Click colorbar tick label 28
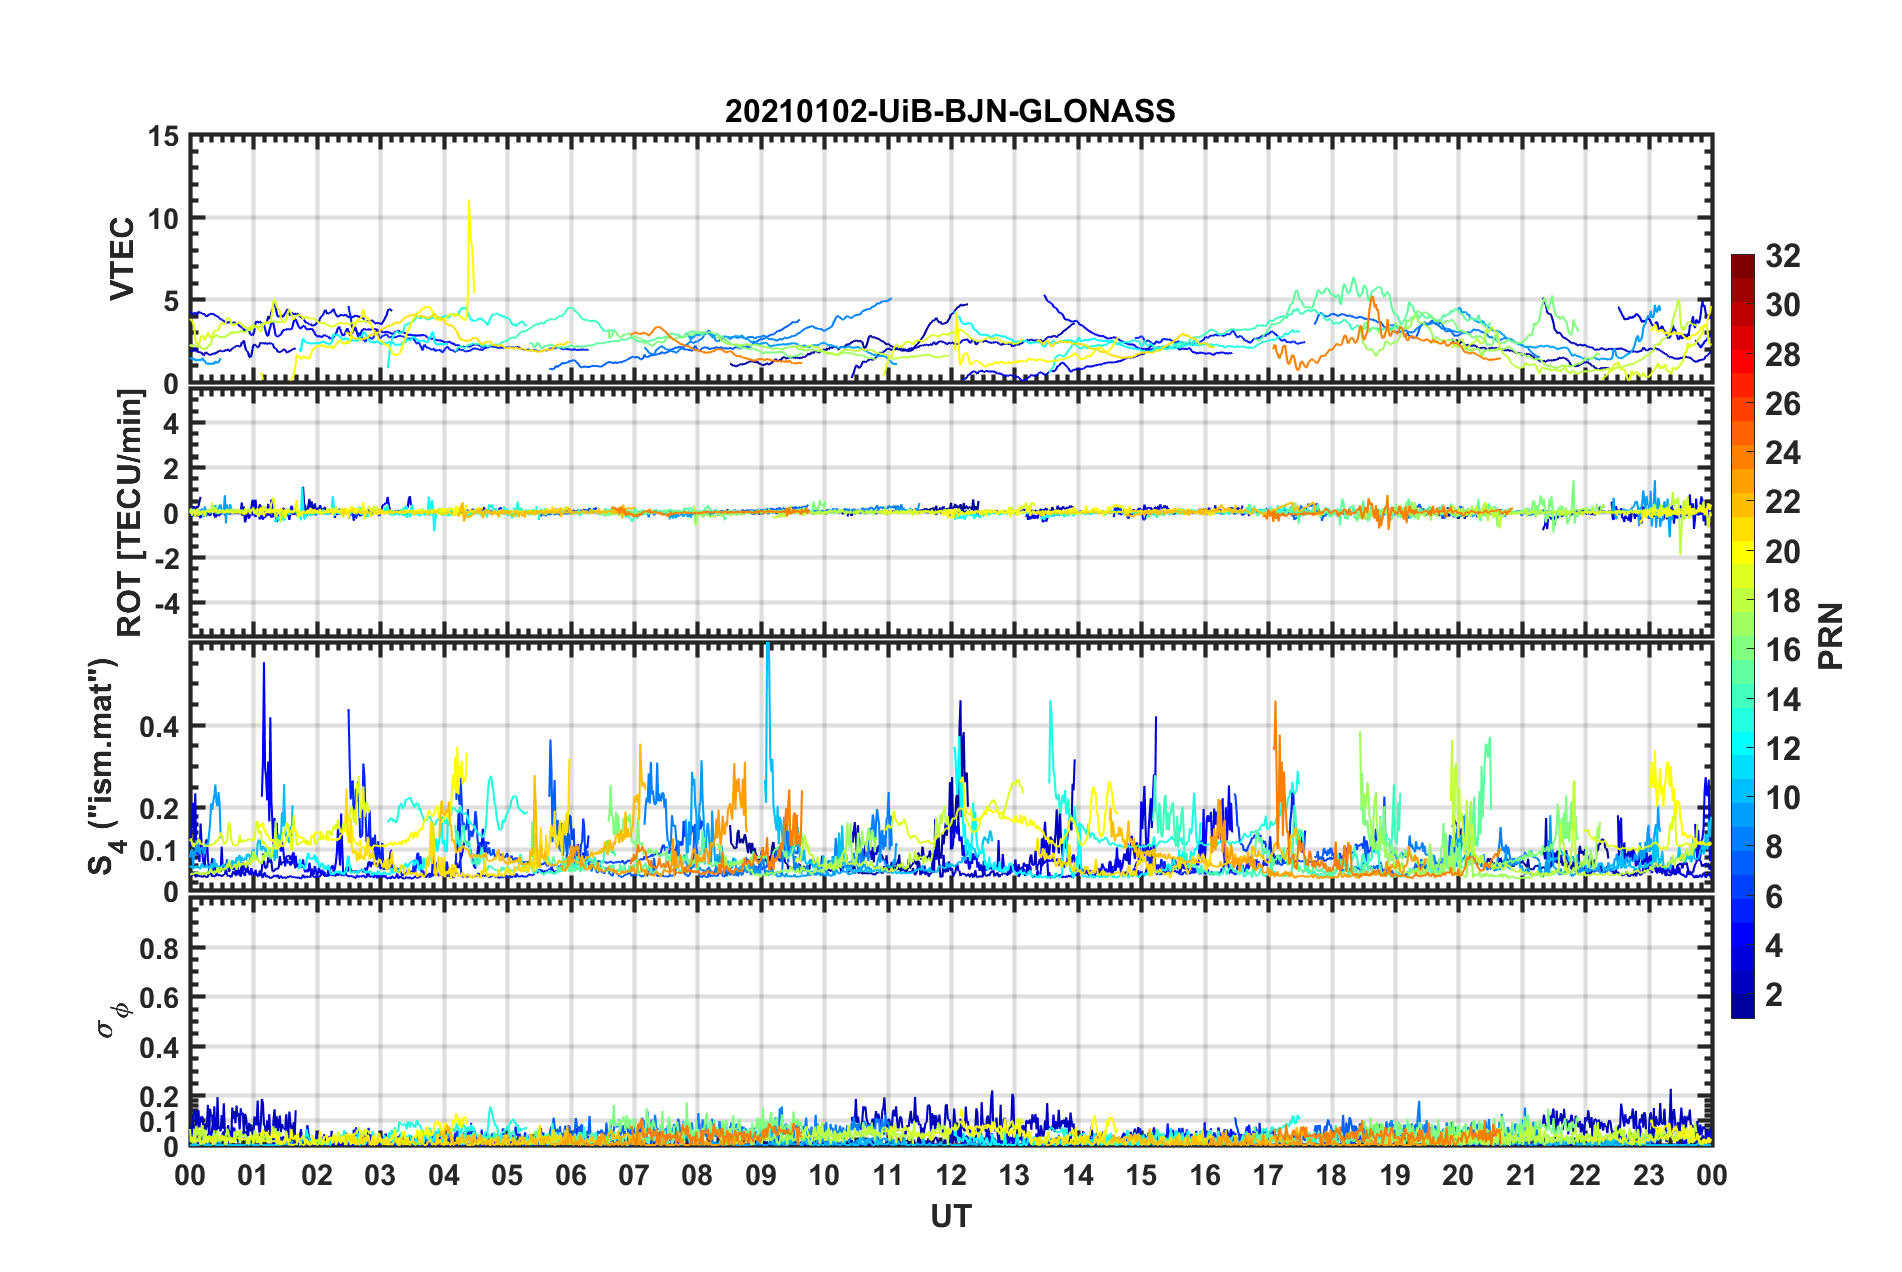This screenshot has width=1902, height=1272. click(1783, 355)
